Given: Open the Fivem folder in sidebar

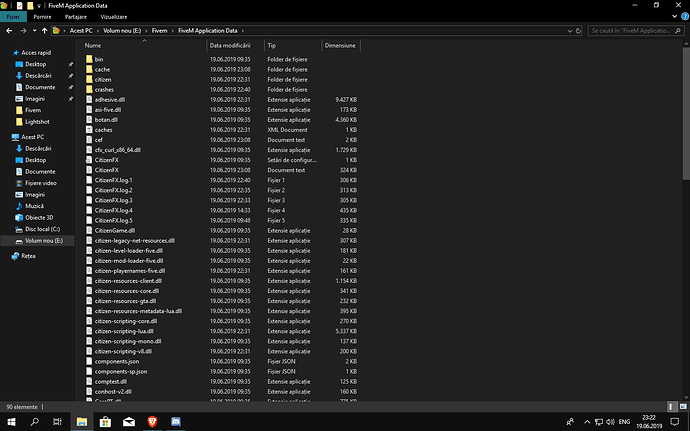Looking at the screenshot, I should pos(33,110).
